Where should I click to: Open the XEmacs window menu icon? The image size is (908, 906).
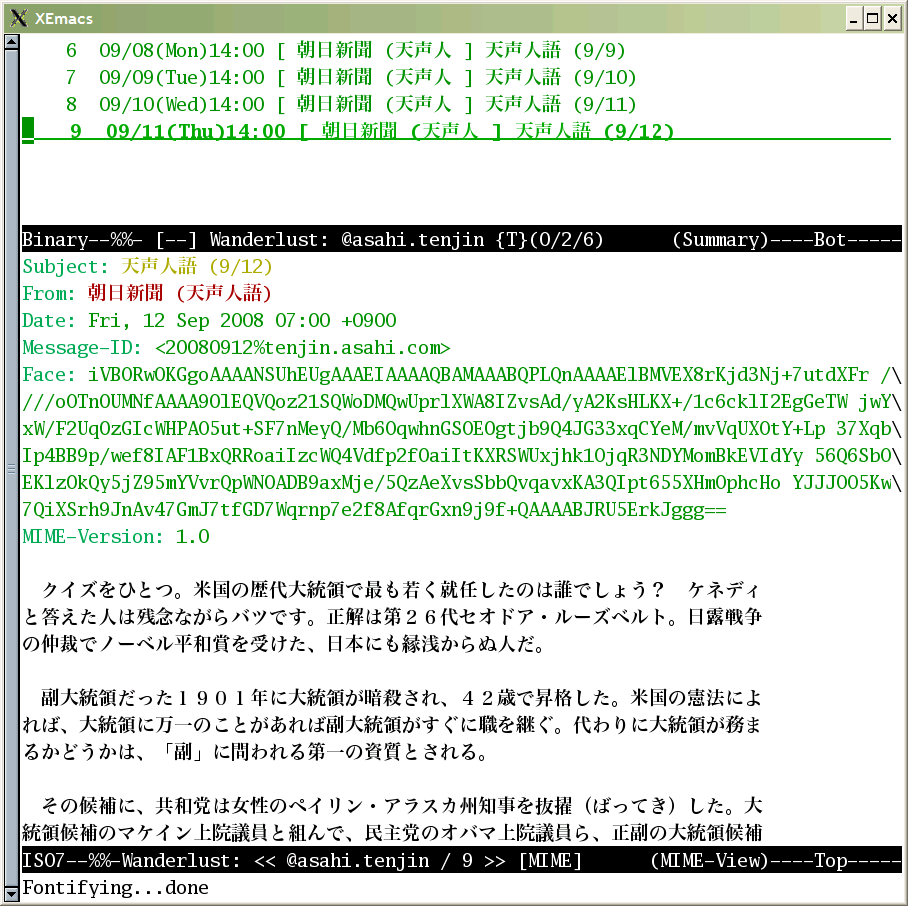tap(18, 19)
